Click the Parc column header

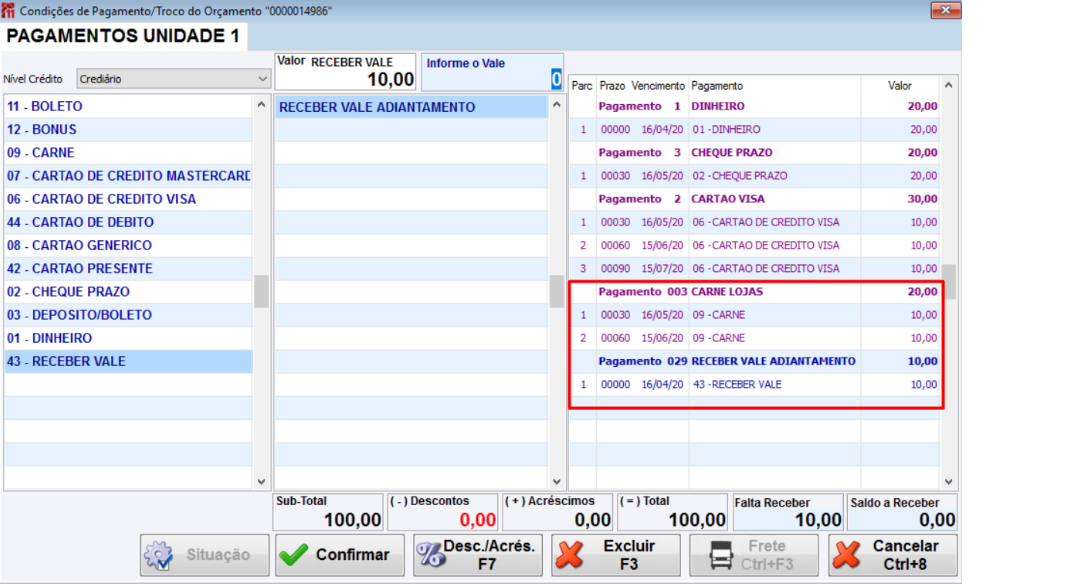pyautogui.click(x=582, y=85)
